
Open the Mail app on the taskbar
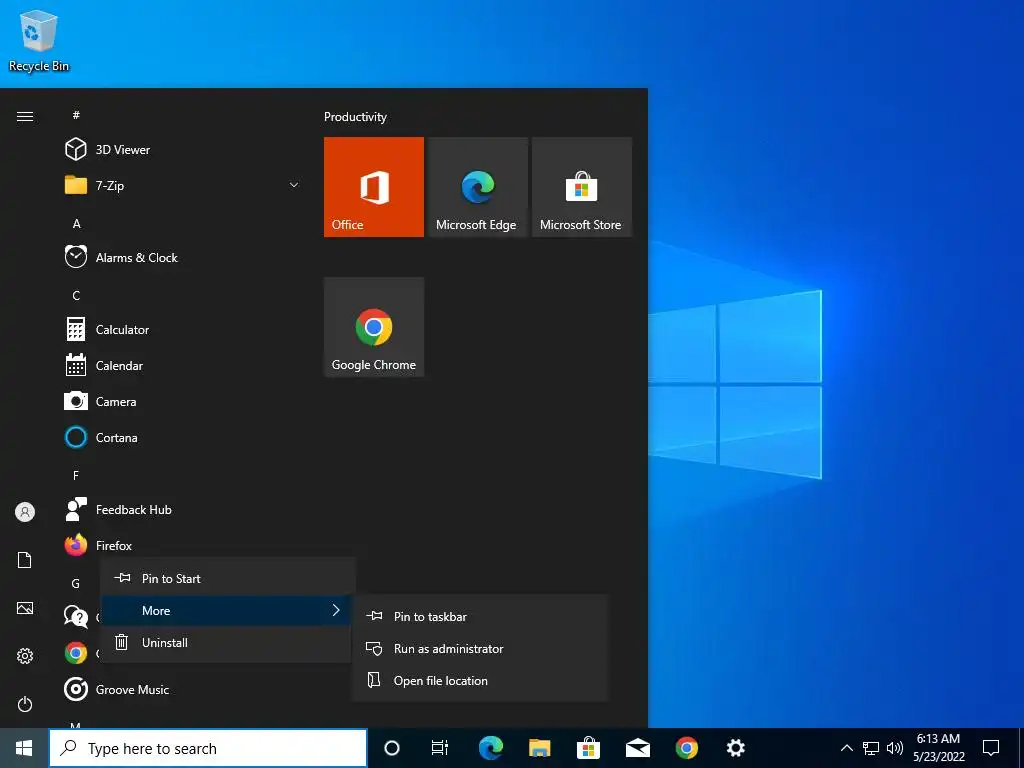[637, 748]
